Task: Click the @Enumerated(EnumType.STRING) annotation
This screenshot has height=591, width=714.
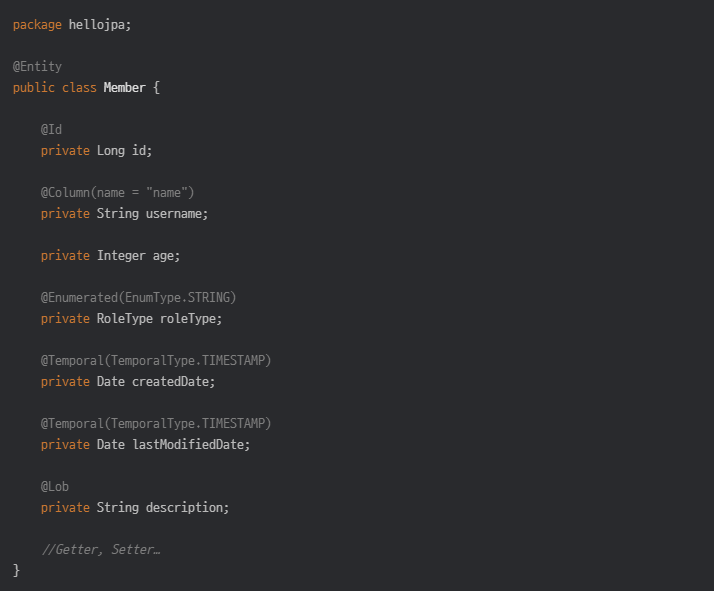Action: (138, 297)
